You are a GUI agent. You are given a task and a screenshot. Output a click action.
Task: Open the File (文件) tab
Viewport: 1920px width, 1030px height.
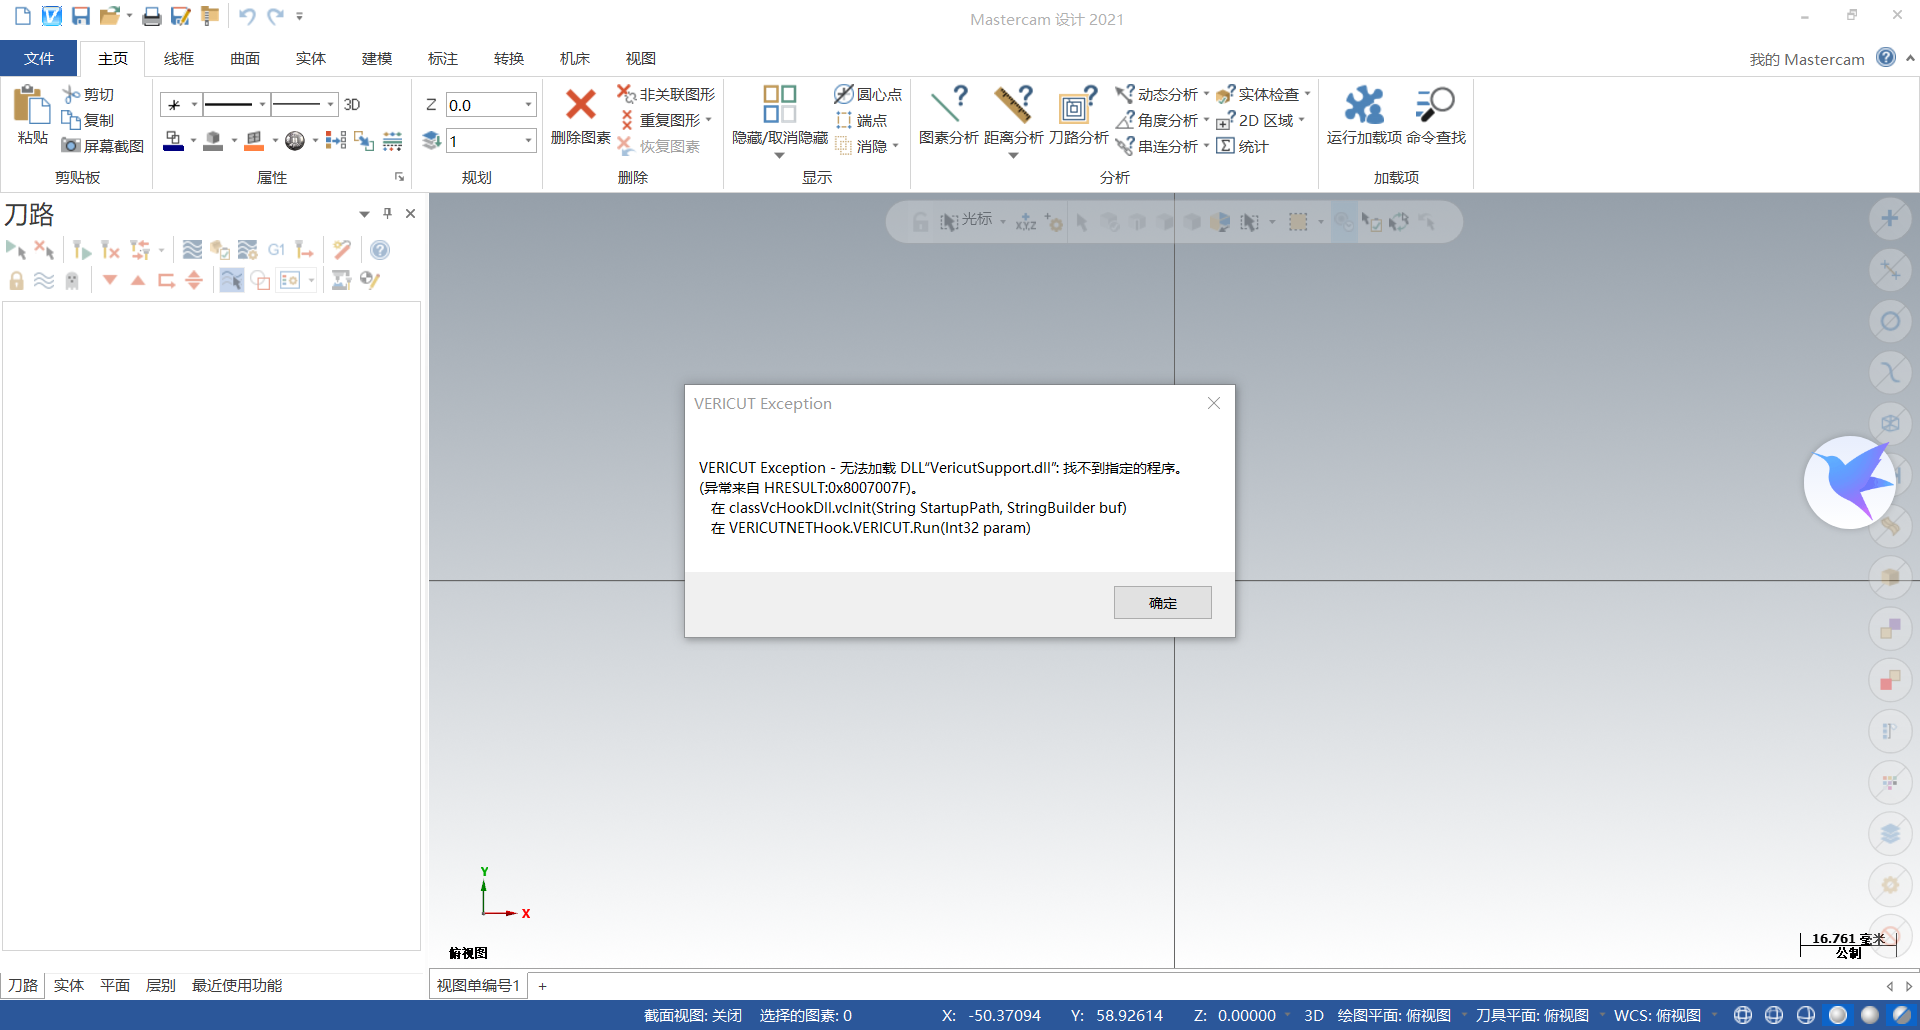(x=39, y=58)
